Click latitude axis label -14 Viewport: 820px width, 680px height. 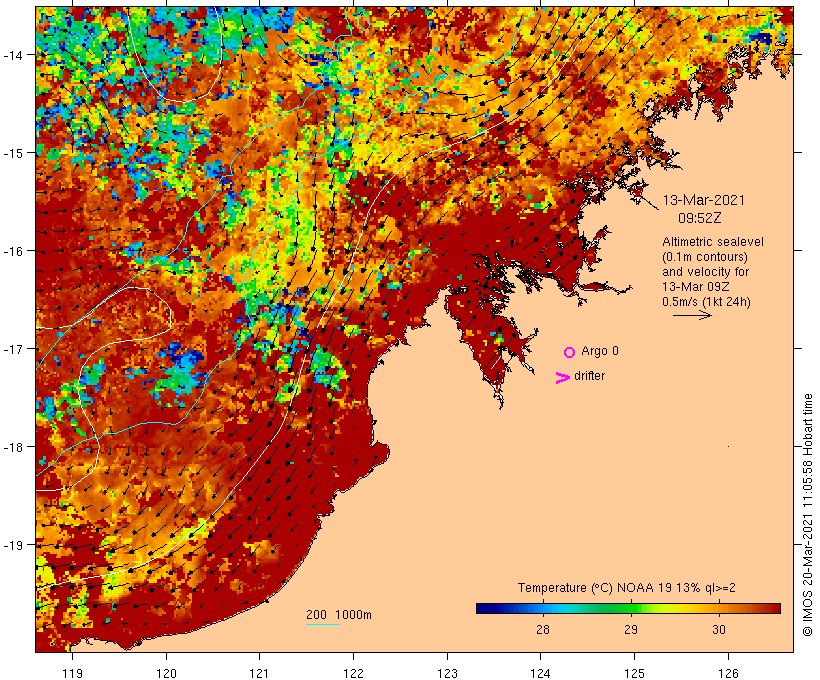click(x=12, y=55)
